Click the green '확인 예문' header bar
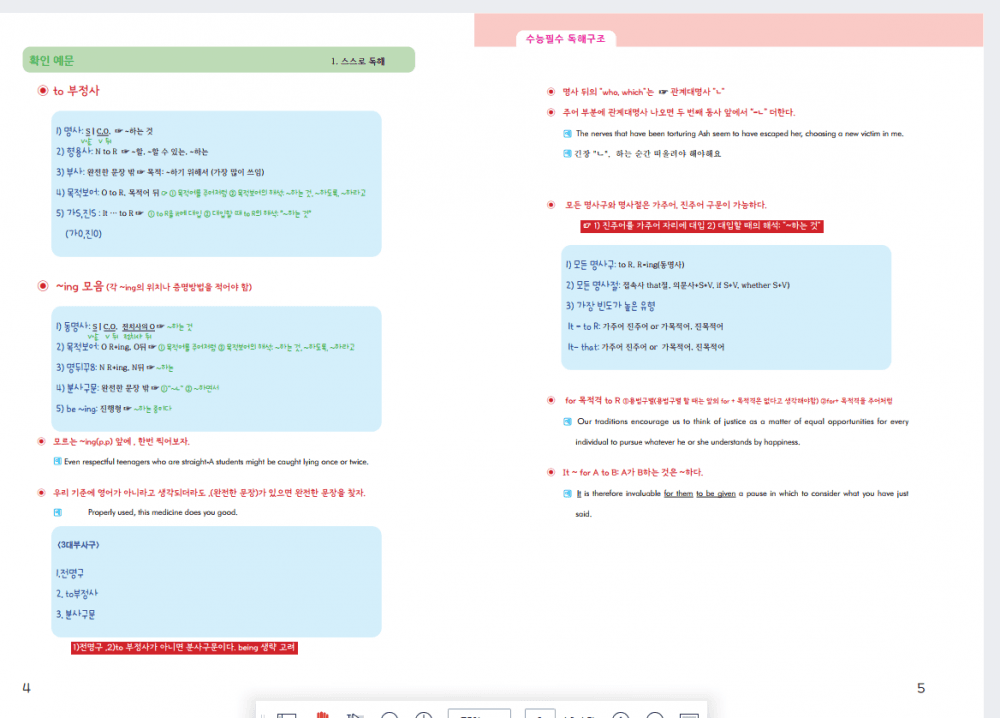 (x=218, y=60)
